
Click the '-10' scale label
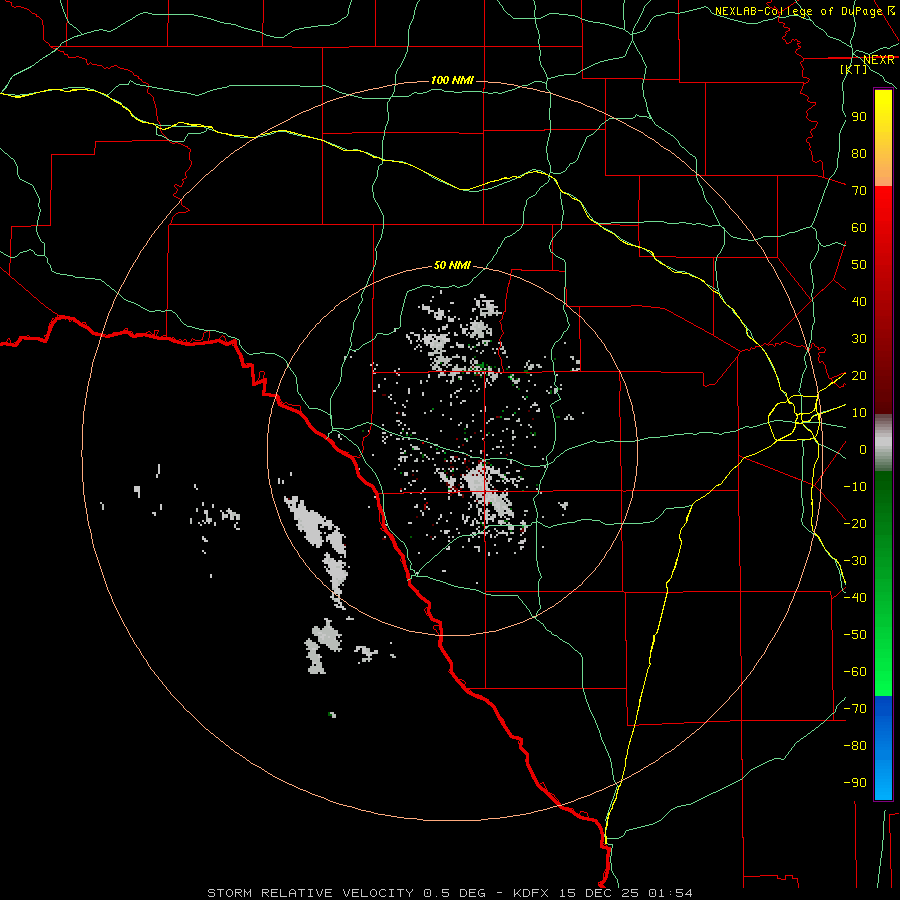pos(855,487)
